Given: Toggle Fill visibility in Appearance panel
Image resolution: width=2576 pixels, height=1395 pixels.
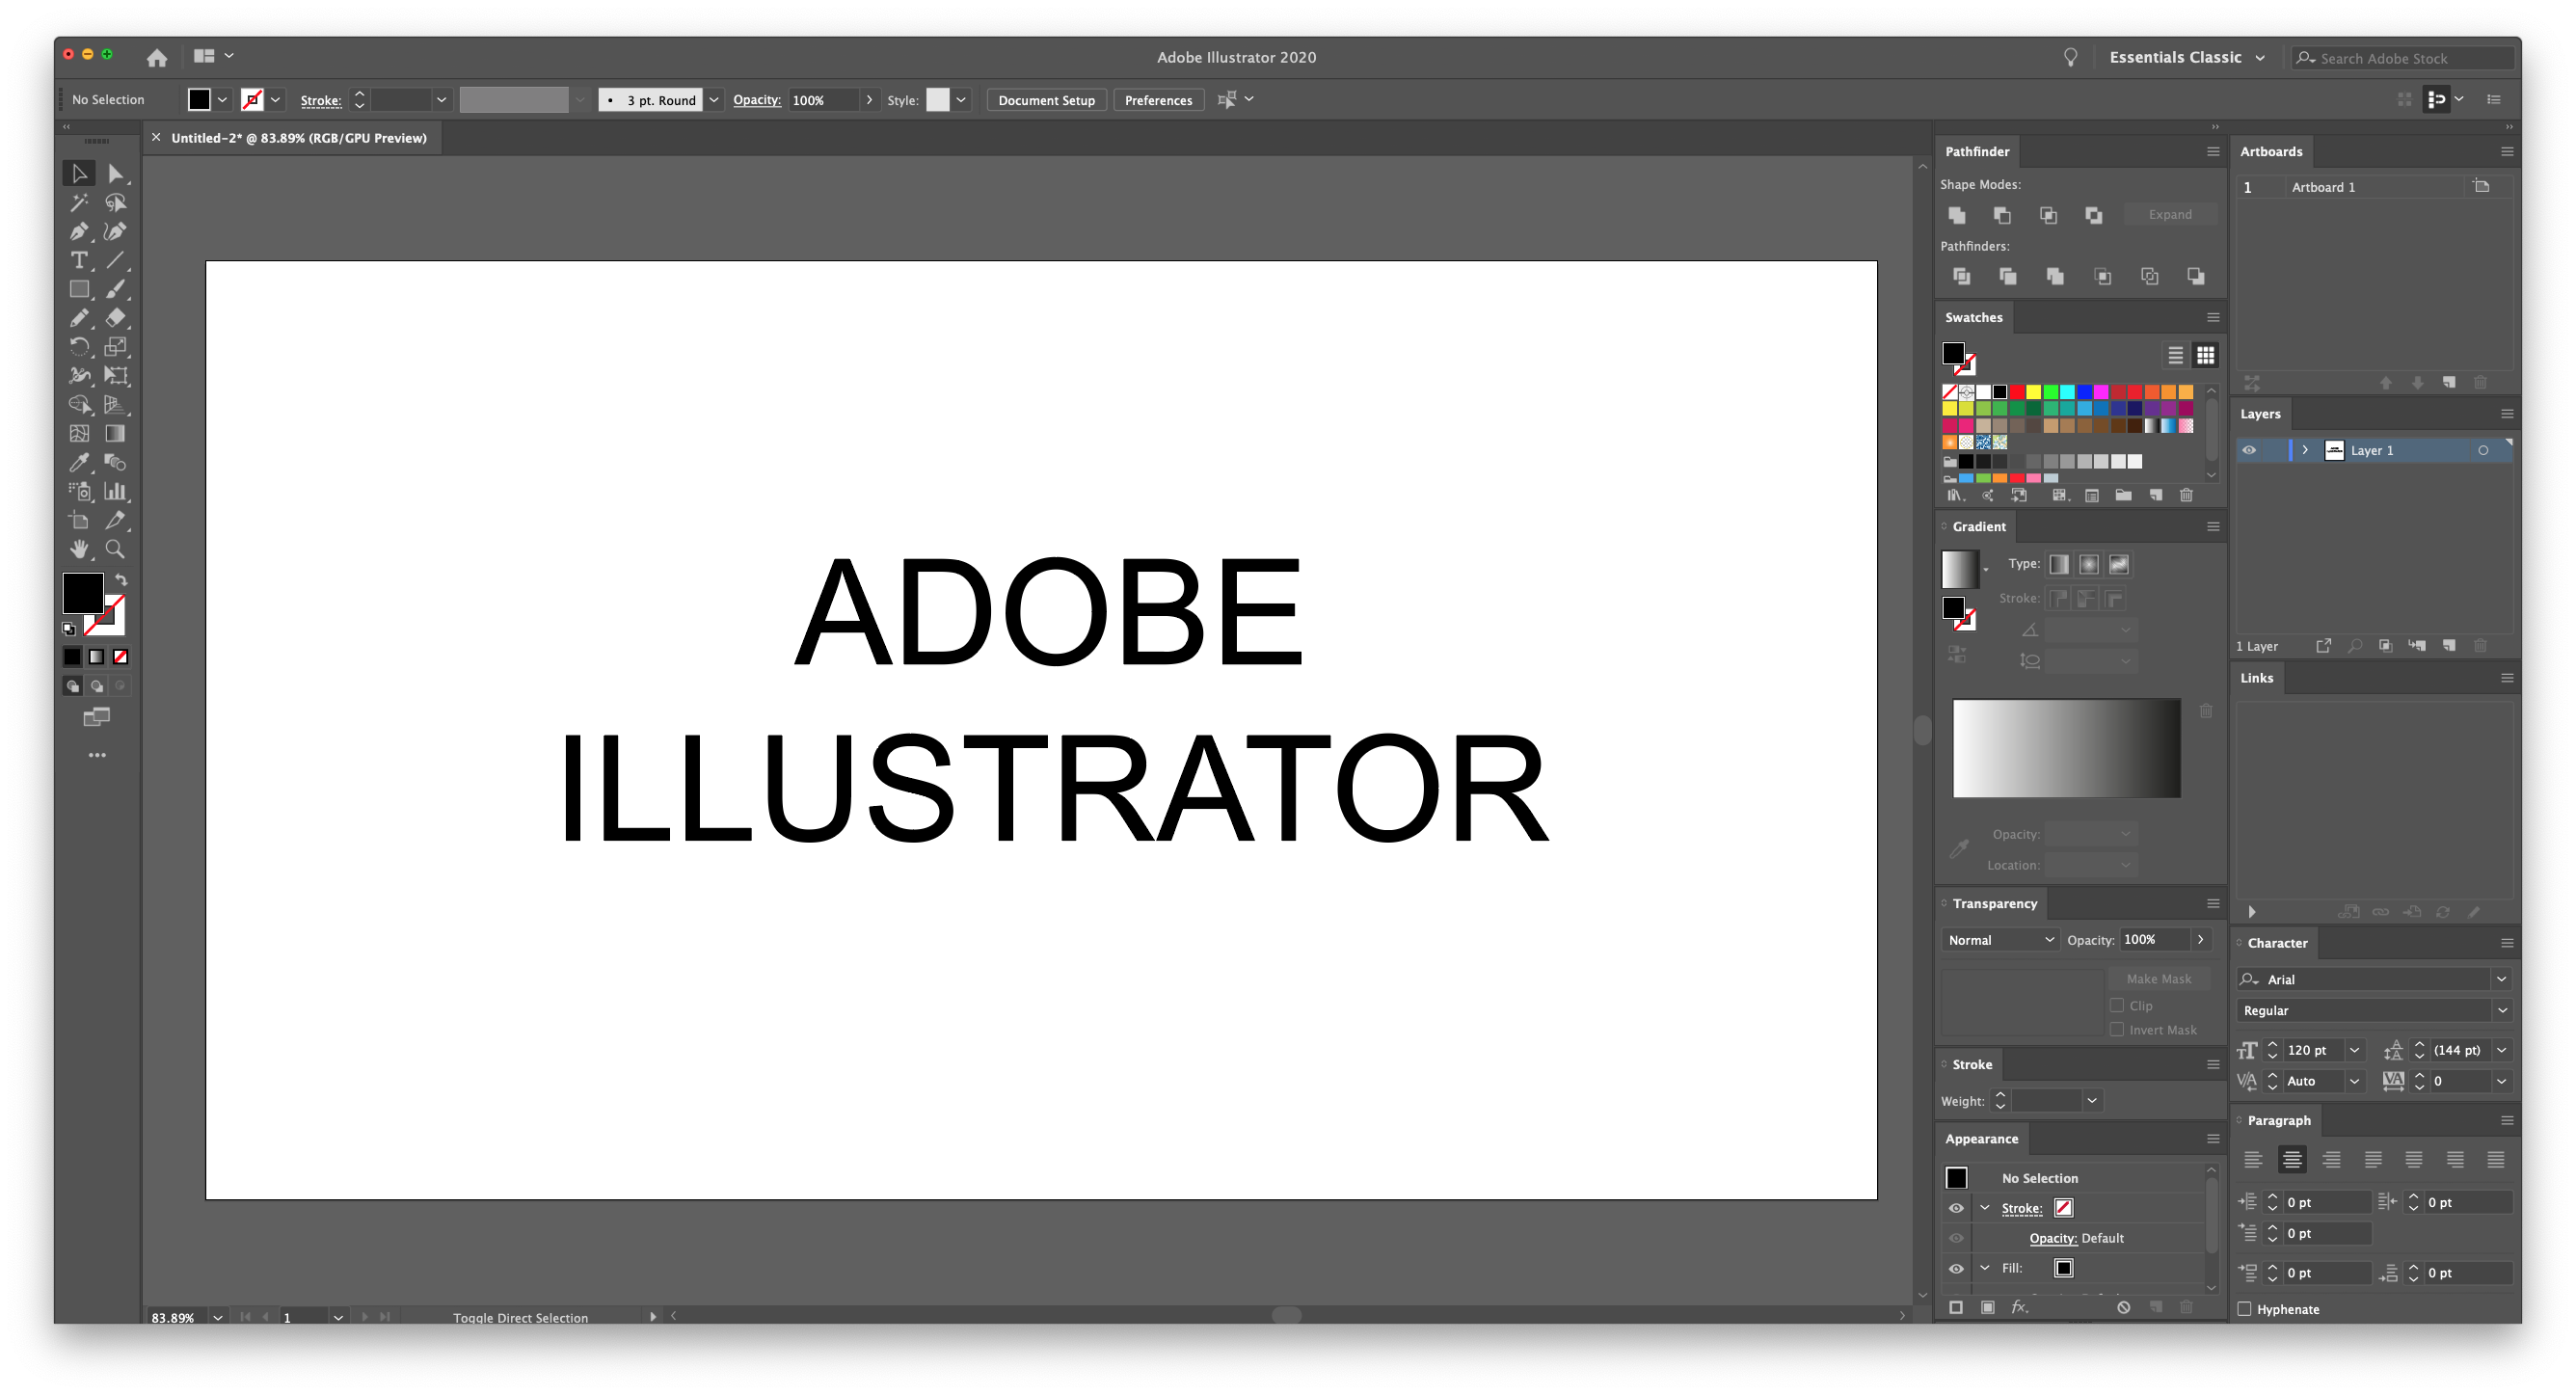Looking at the screenshot, I should (1956, 1268).
